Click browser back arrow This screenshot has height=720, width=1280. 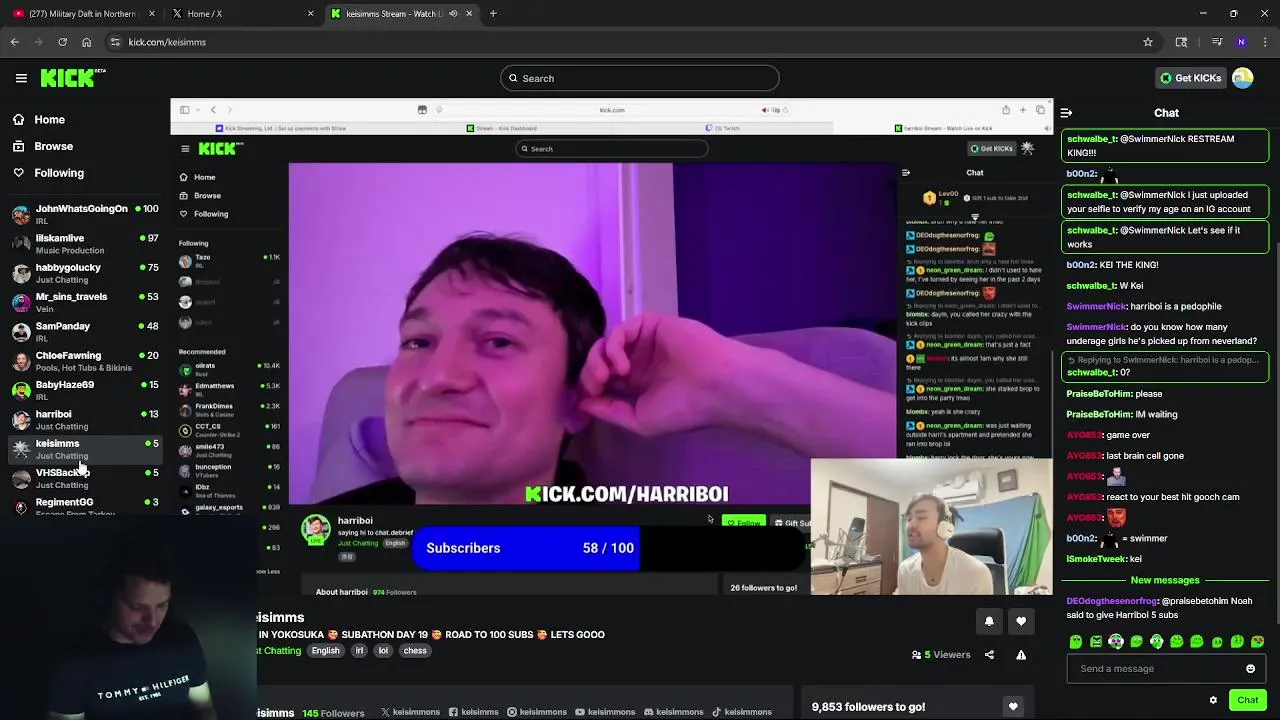click(x=14, y=42)
